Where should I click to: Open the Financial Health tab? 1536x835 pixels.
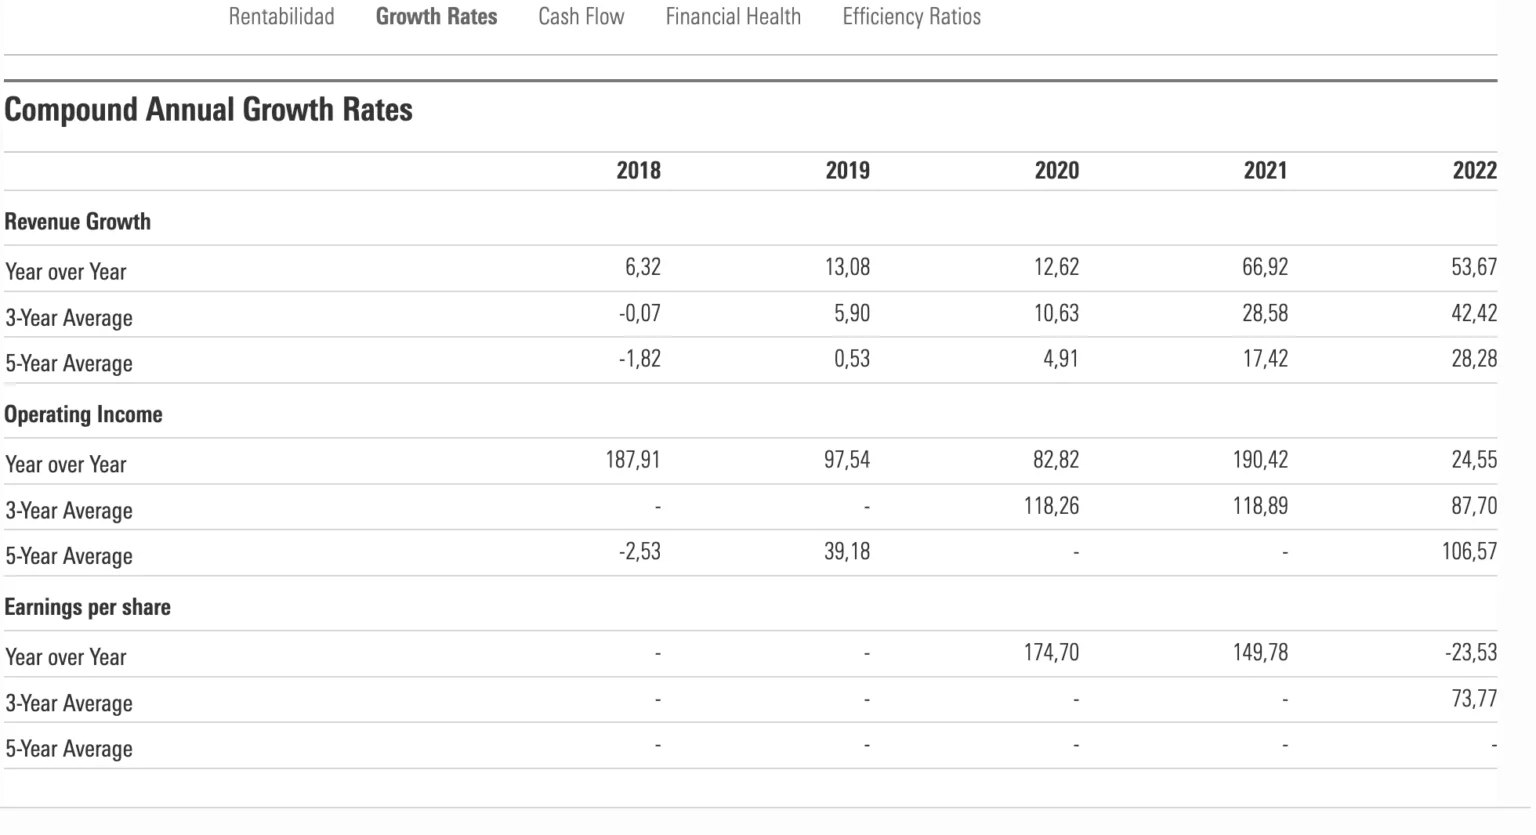(733, 17)
